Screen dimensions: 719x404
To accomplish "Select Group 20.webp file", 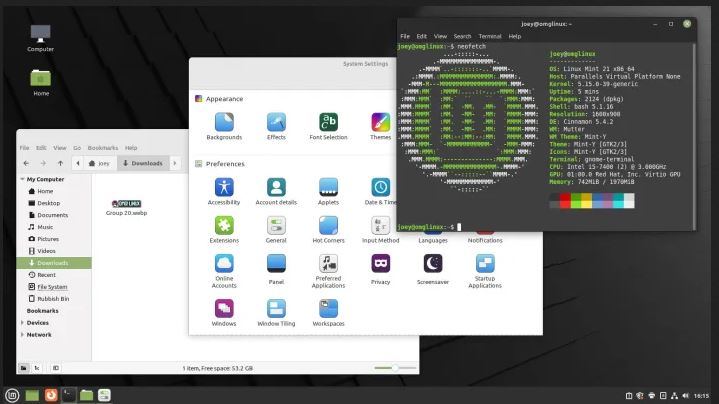I will [127, 207].
